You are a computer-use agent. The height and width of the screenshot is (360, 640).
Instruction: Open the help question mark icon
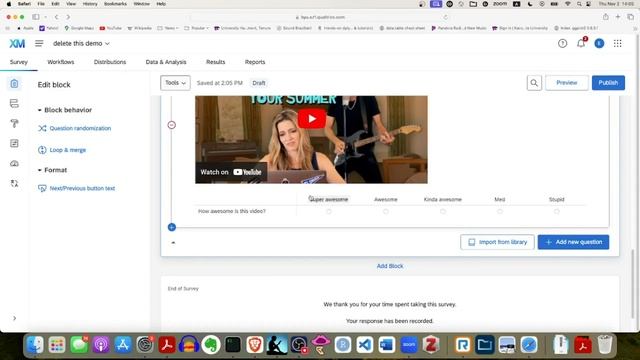tap(562, 43)
